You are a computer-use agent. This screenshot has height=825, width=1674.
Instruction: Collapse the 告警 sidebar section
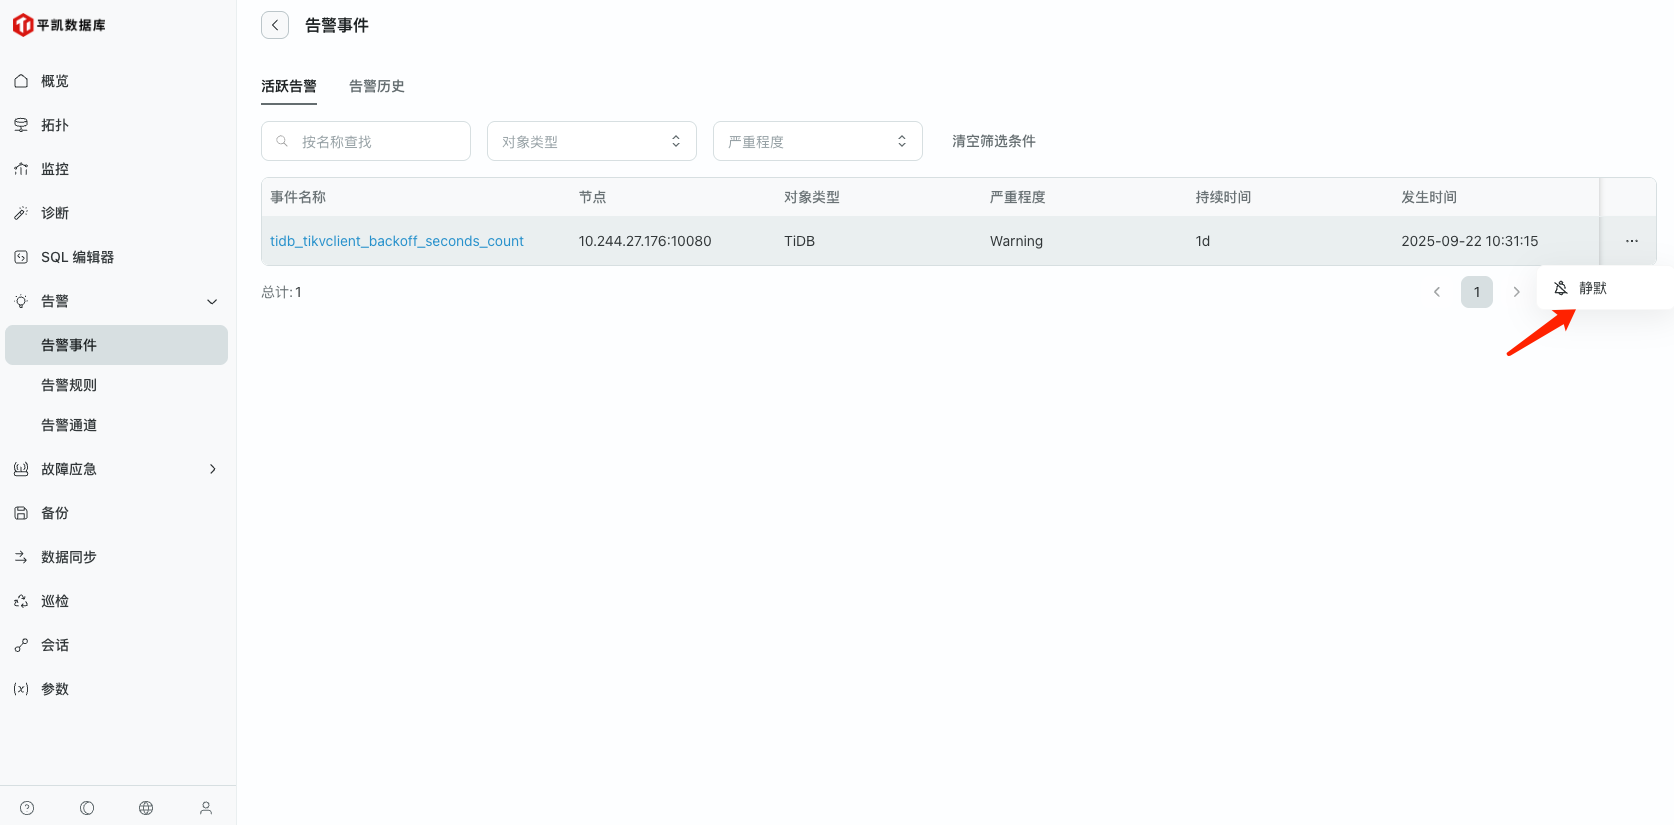coord(212,301)
